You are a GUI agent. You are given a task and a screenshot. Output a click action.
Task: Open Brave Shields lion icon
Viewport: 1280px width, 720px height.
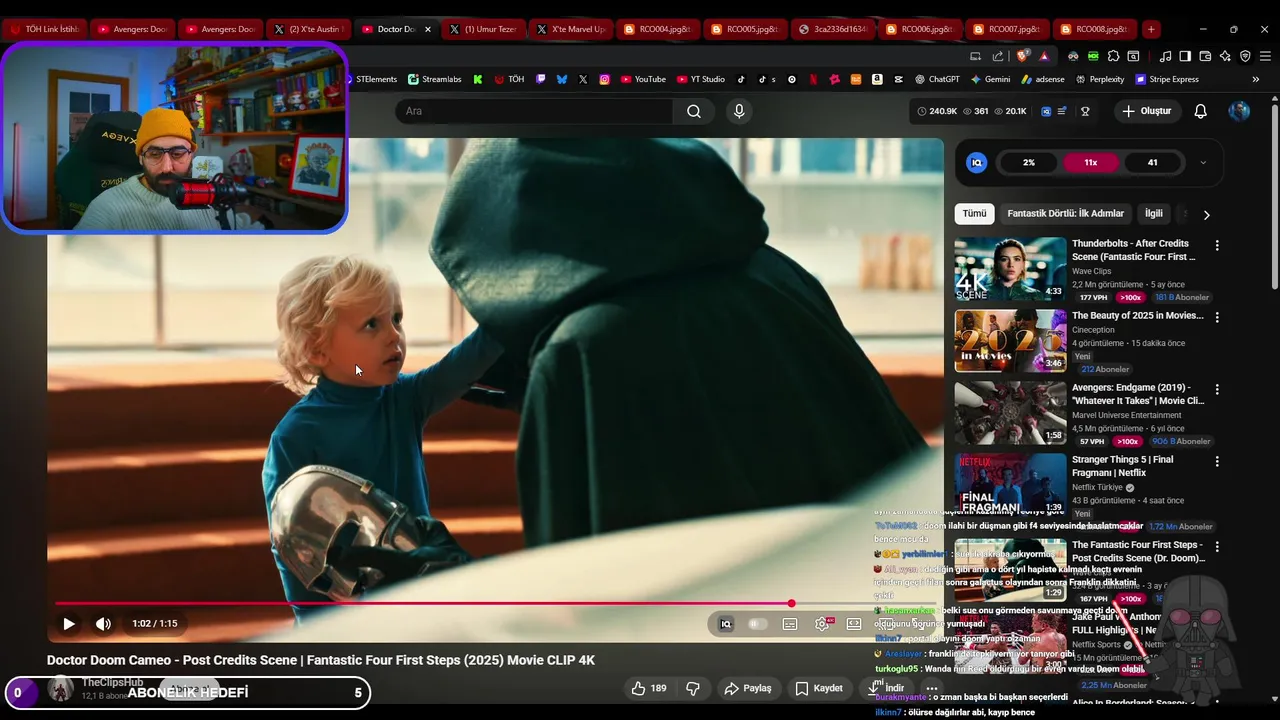(1022, 56)
